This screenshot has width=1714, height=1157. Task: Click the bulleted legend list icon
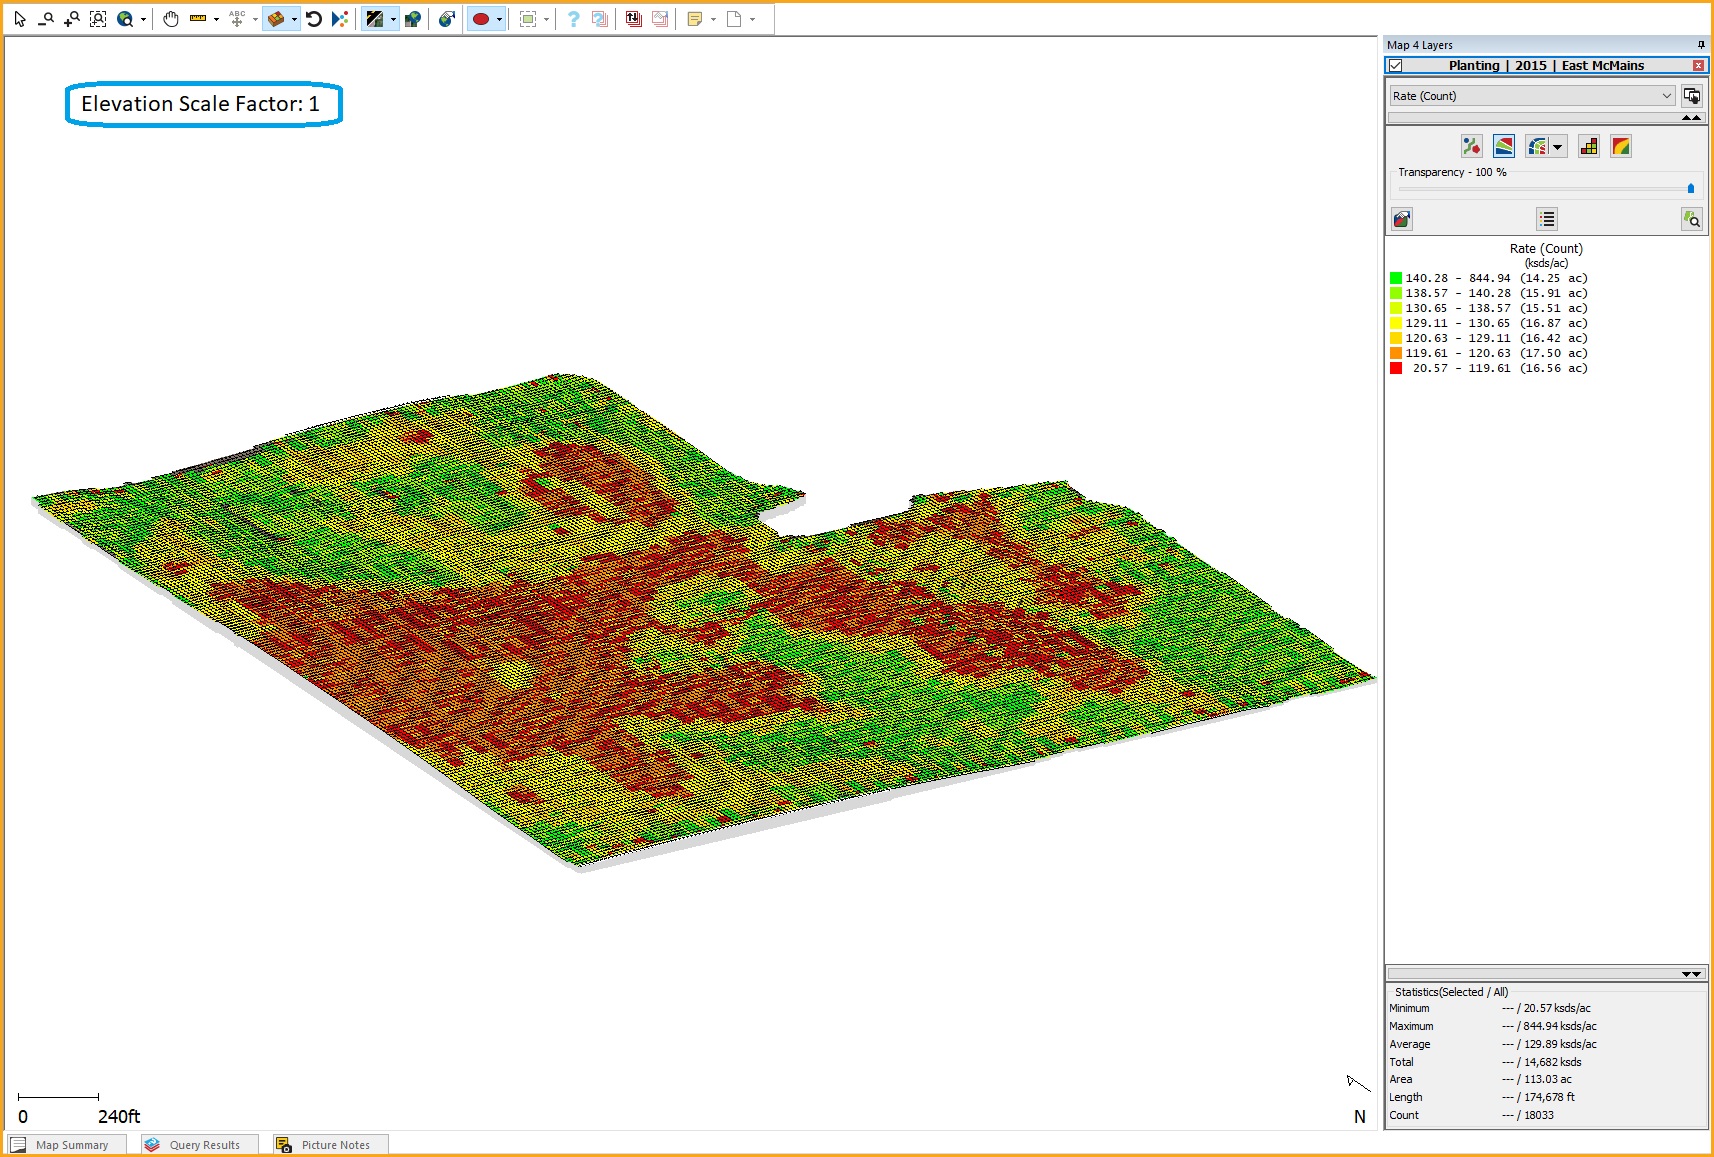1547,219
